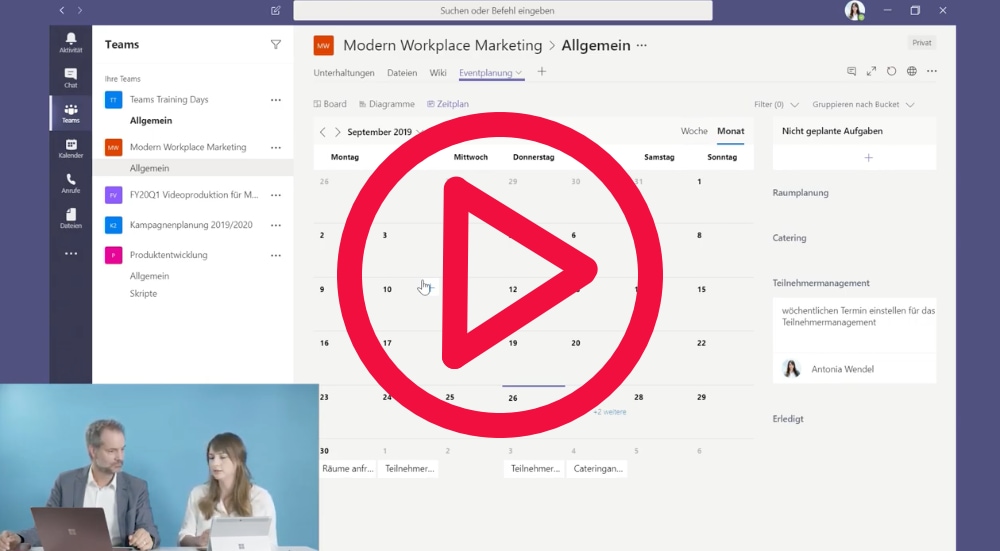Image resolution: width=1000 pixels, height=551 pixels.
Task: Click the Privat badge
Action: coord(922,43)
